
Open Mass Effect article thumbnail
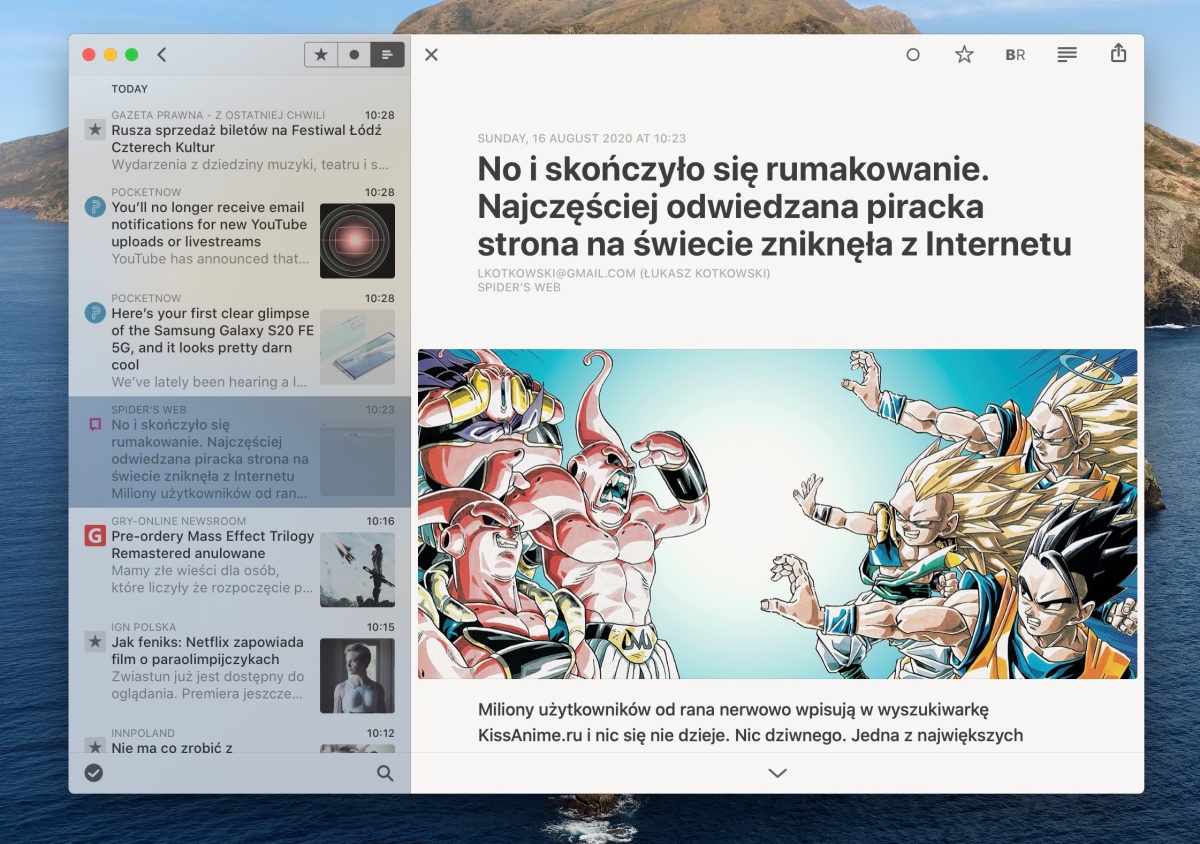(357, 569)
